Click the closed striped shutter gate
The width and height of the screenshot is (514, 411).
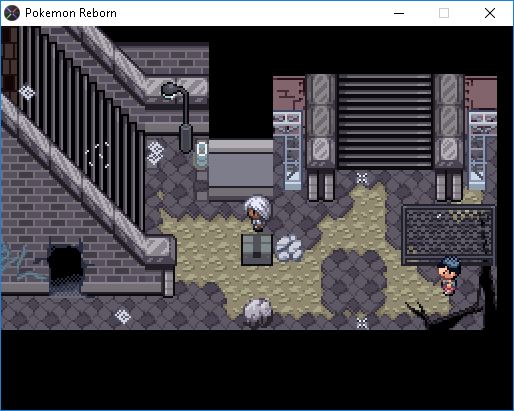click(x=385, y=121)
